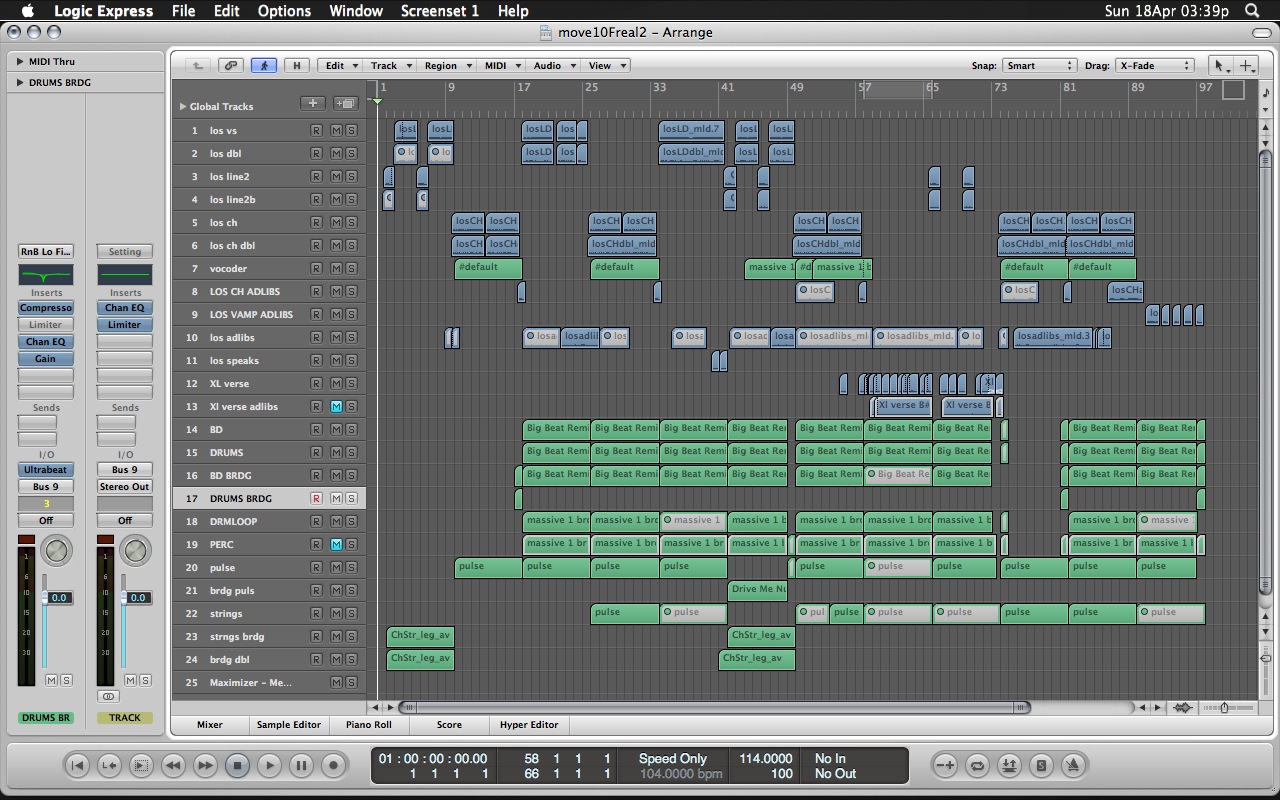Click the Play from Selection transport button
The image size is (1280, 800).
141,766
